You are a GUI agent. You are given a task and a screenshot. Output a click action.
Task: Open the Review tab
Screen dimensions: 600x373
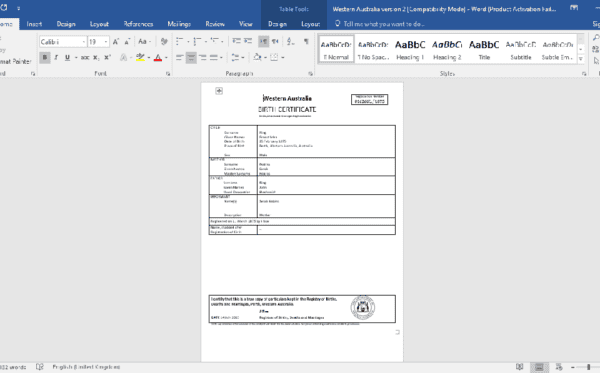[215, 24]
